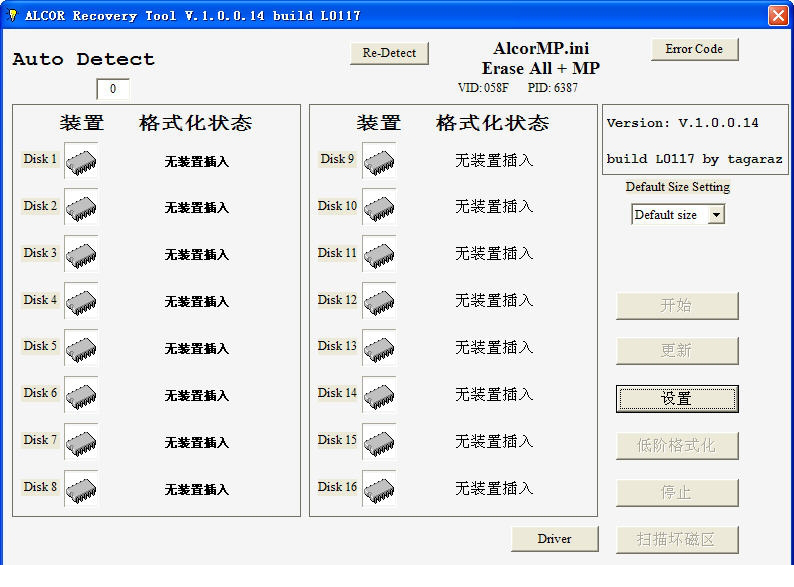Click Disk 1 status 无装置插入
Image resolution: width=794 pixels, height=587 pixels.
click(196, 162)
